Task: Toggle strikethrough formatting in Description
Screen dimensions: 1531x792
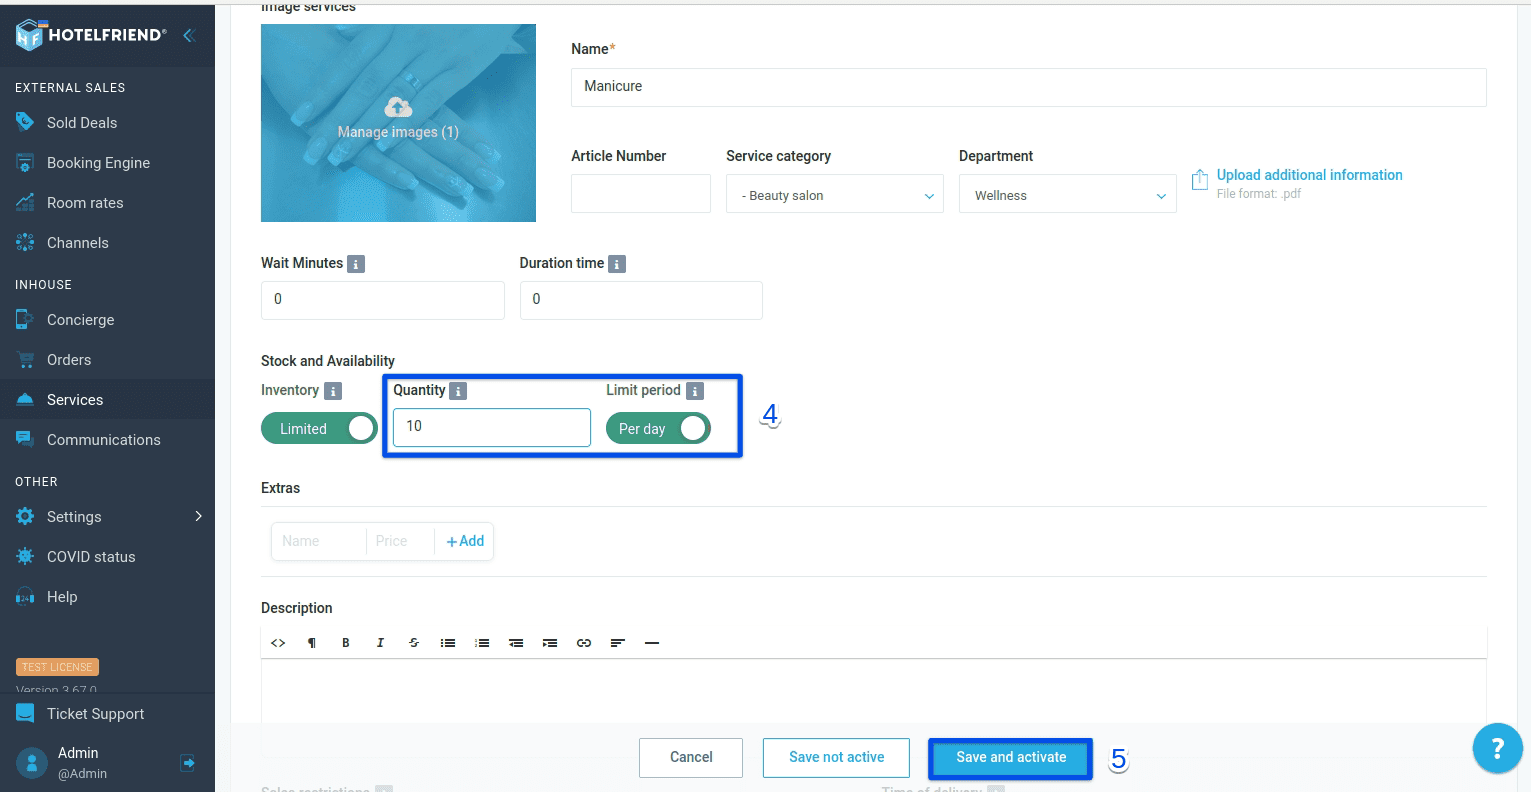Action: point(414,643)
